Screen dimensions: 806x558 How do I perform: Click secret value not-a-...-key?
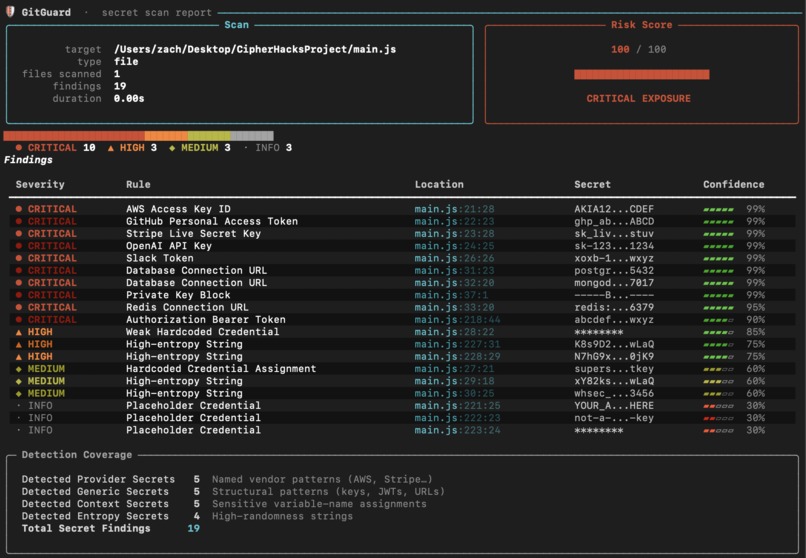point(614,418)
